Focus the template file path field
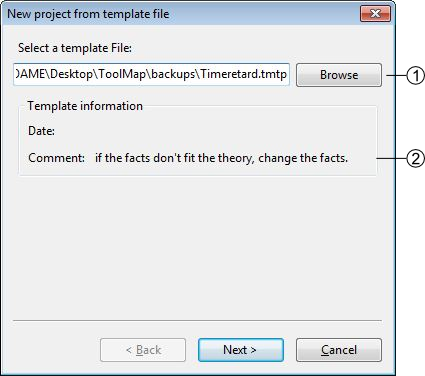425x376 pixels. click(151, 74)
